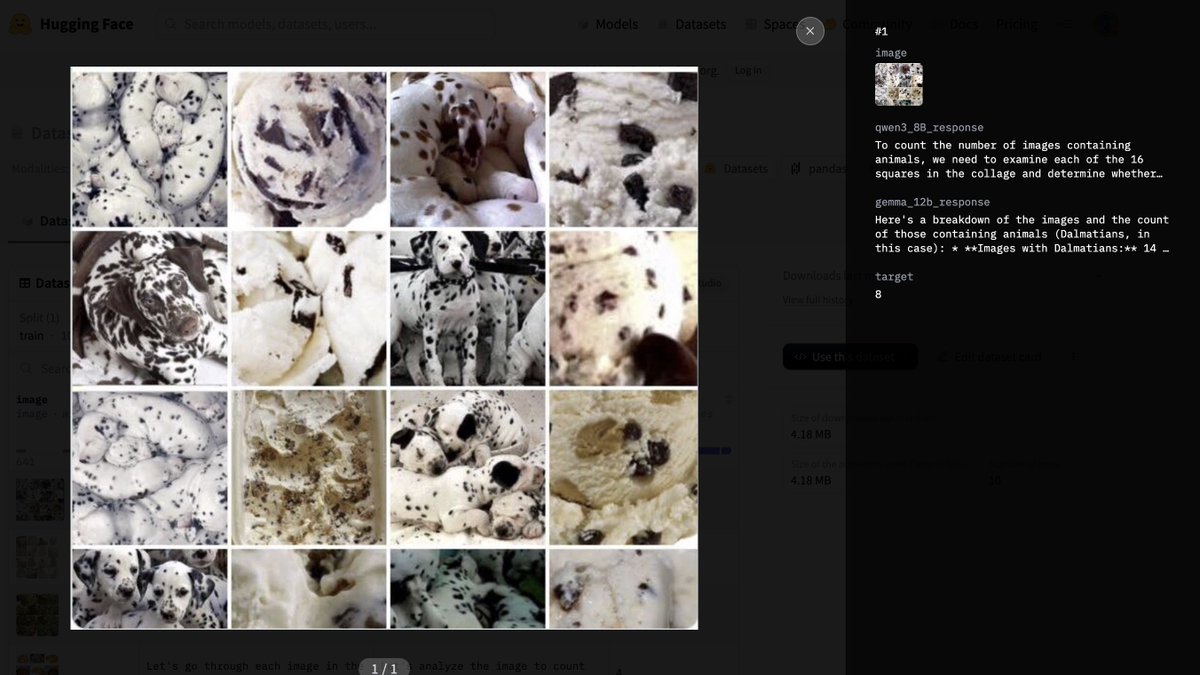Open the Docs link in the header
The image size is (1200, 675).
(x=955, y=24)
